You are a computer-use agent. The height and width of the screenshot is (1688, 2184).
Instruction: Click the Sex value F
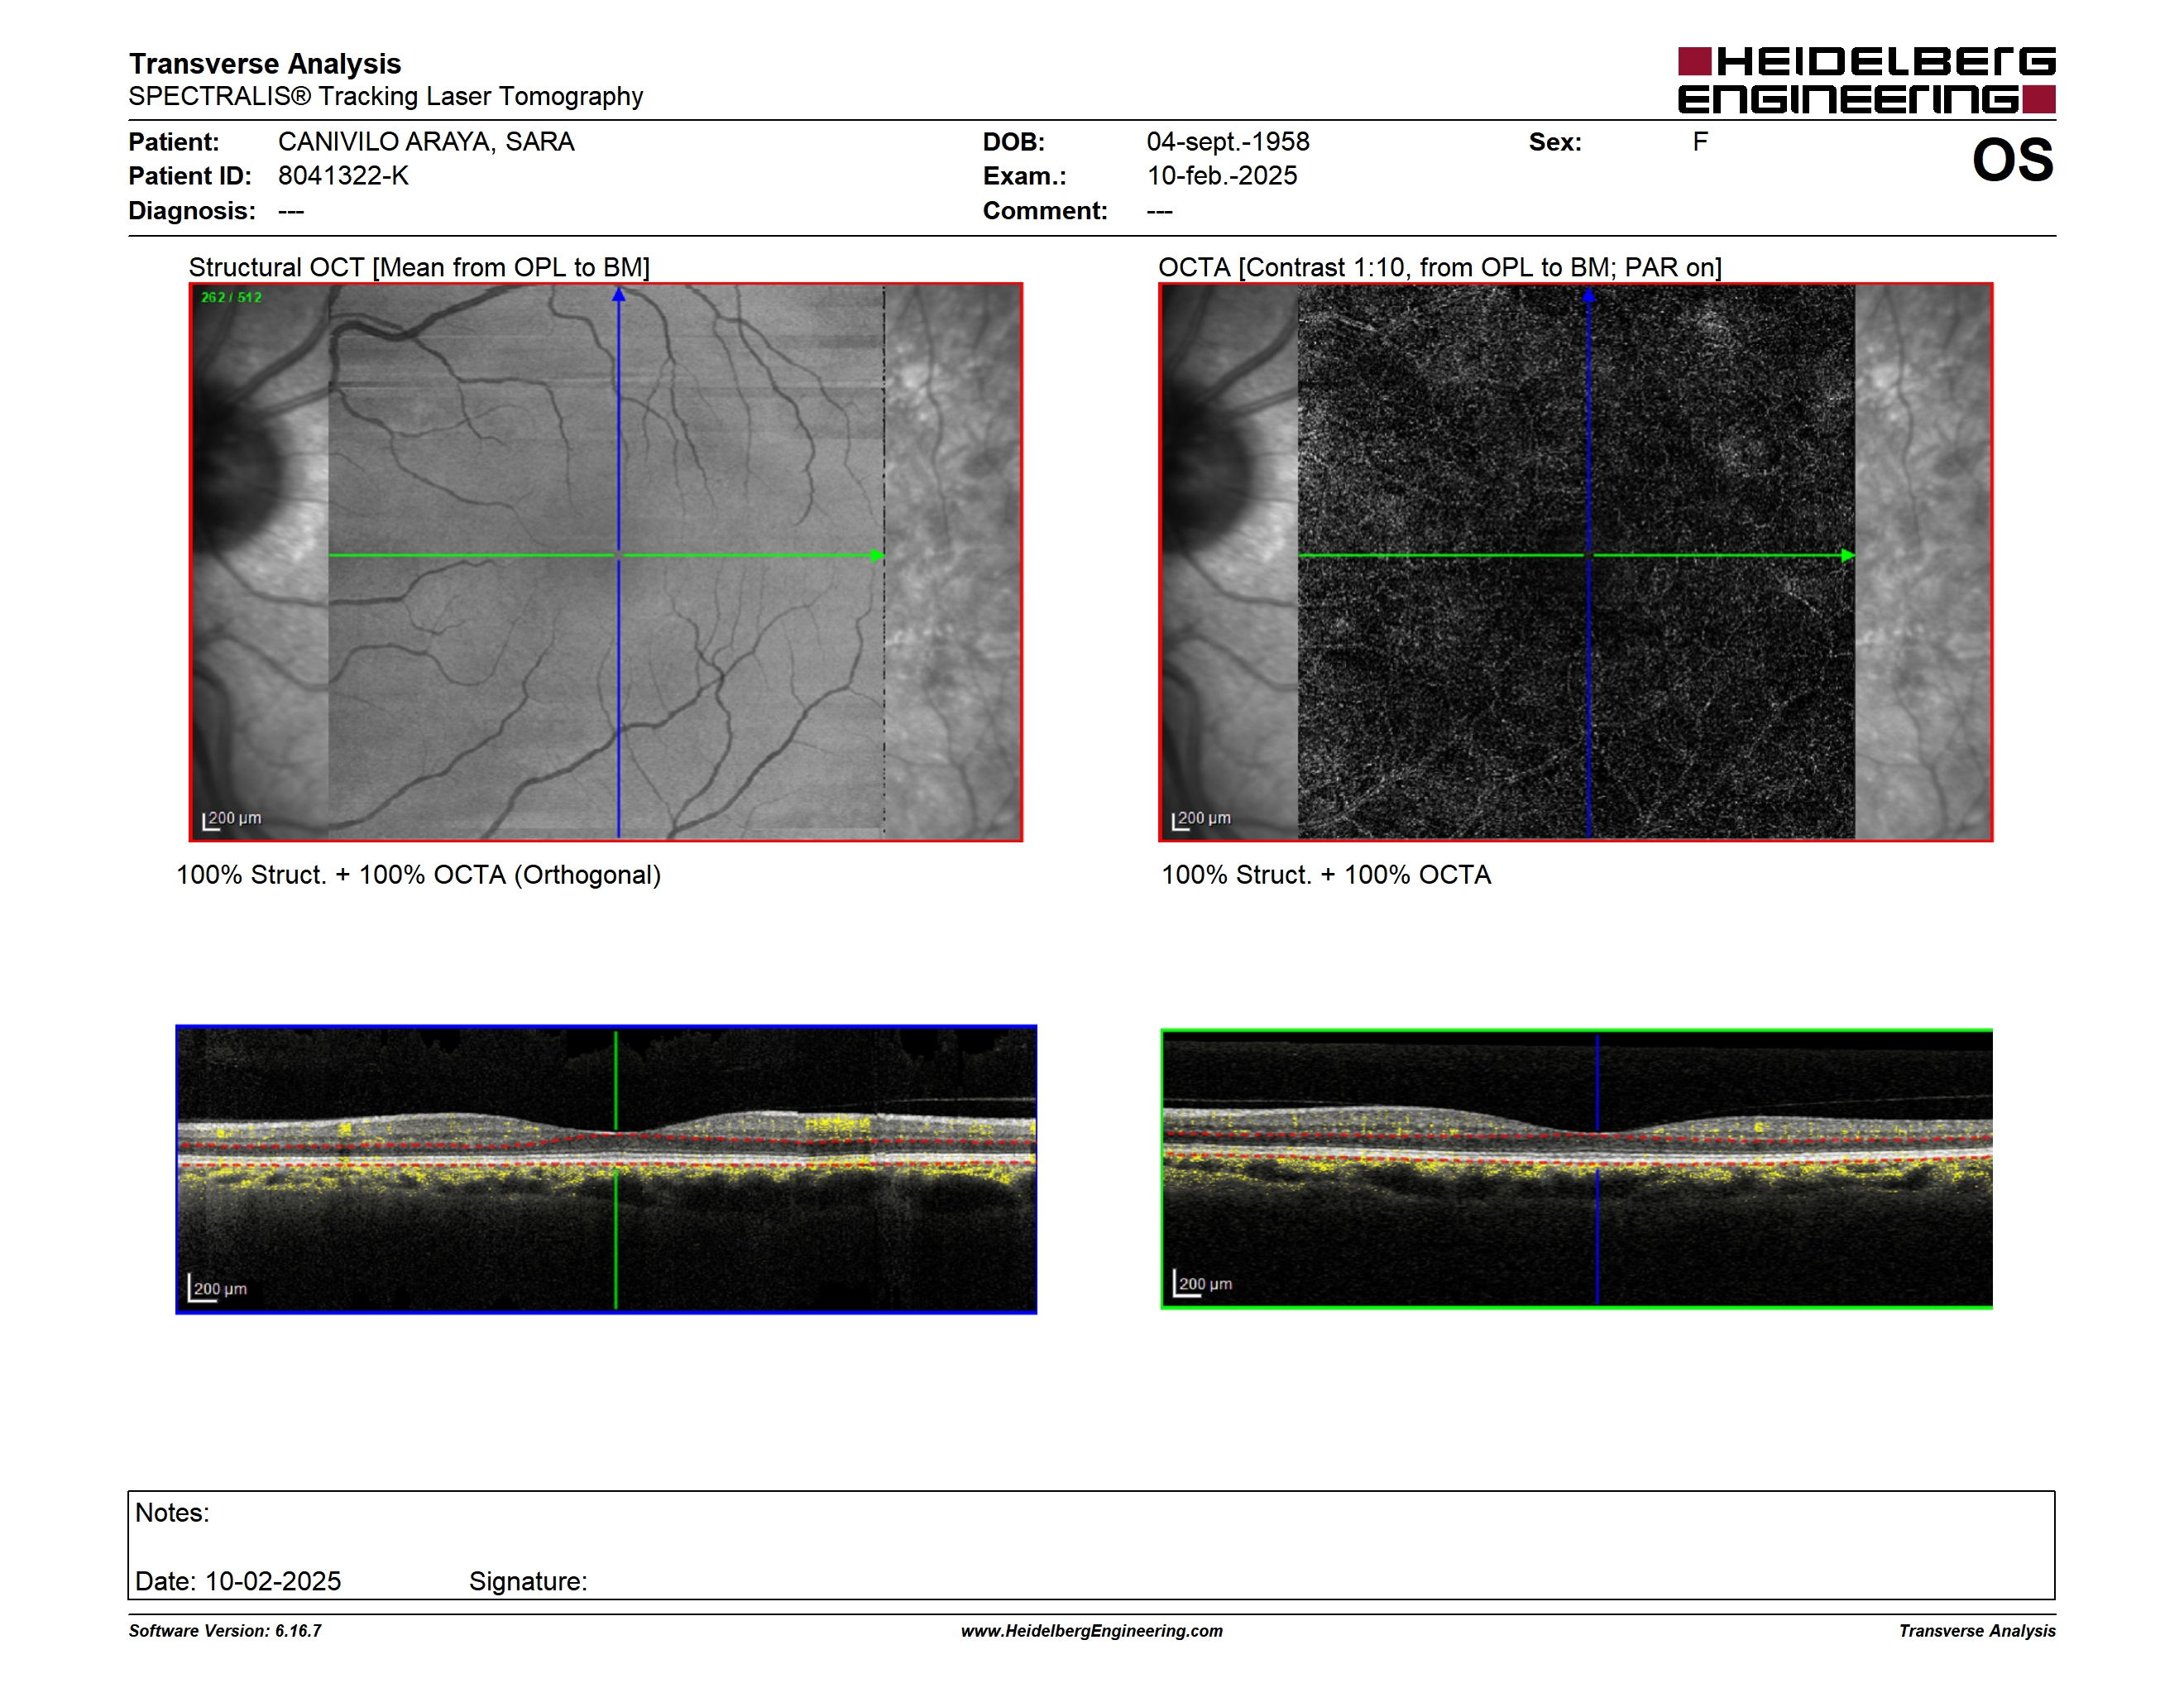point(1700,142)
